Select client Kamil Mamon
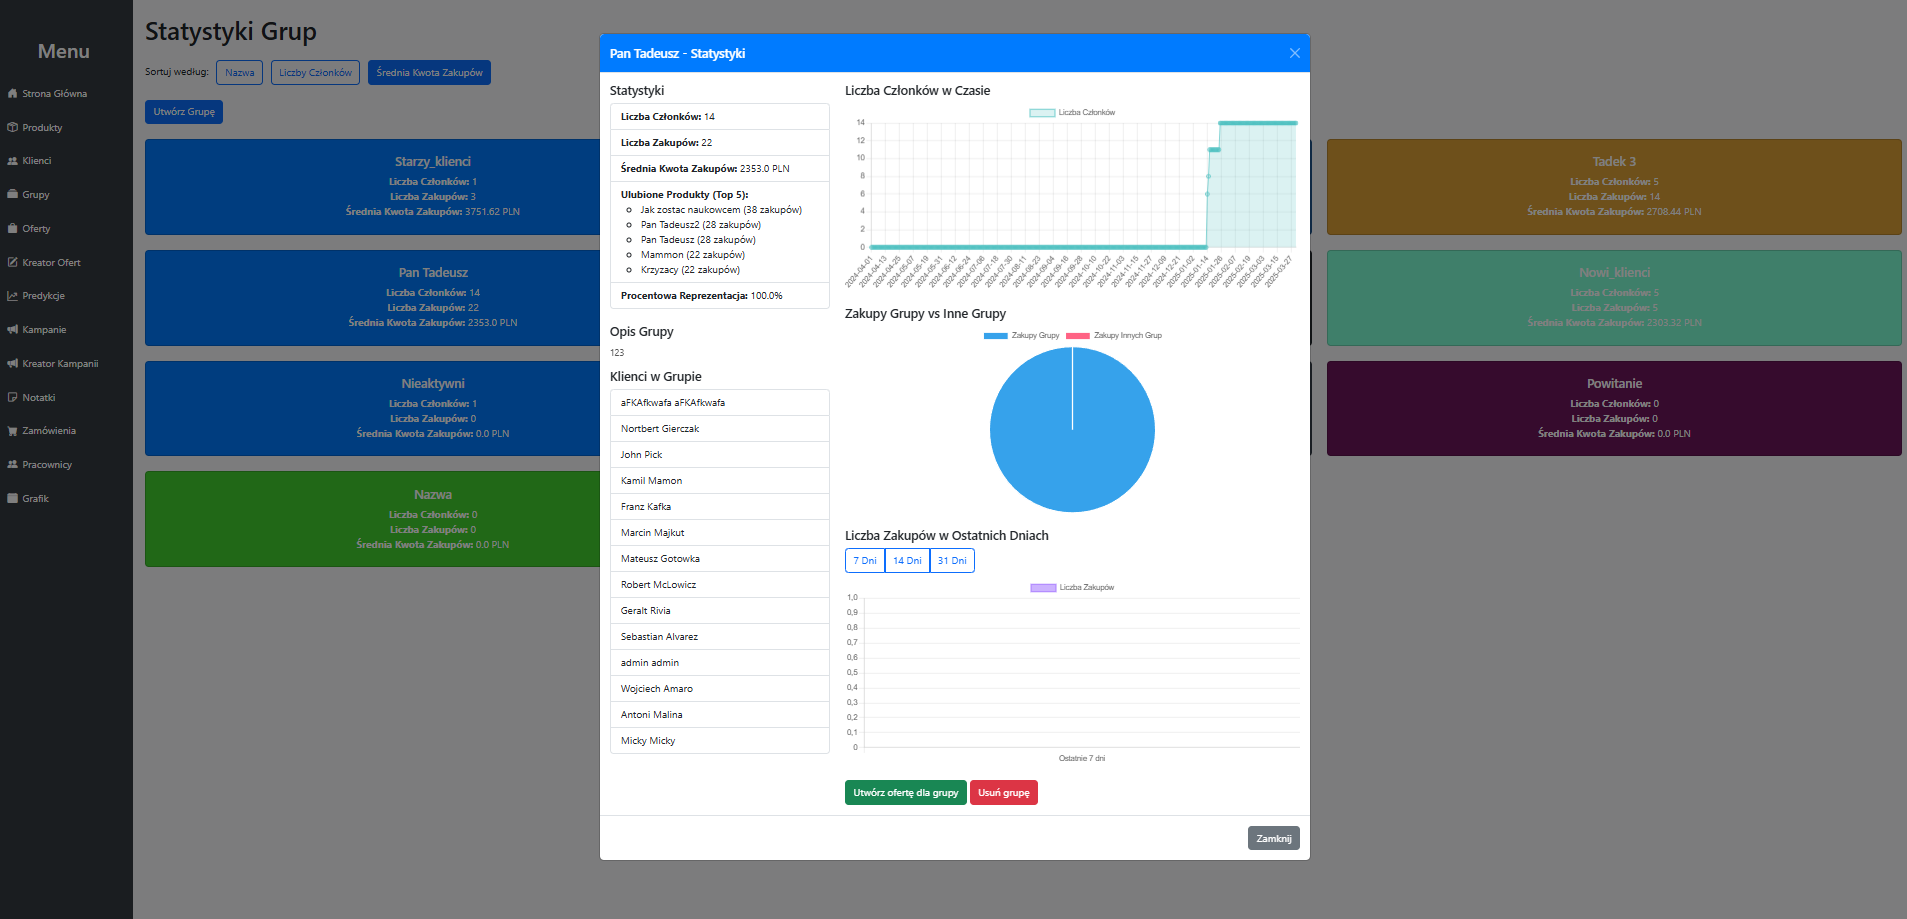This screenshot has height=919, width=1907. point(720,481)
